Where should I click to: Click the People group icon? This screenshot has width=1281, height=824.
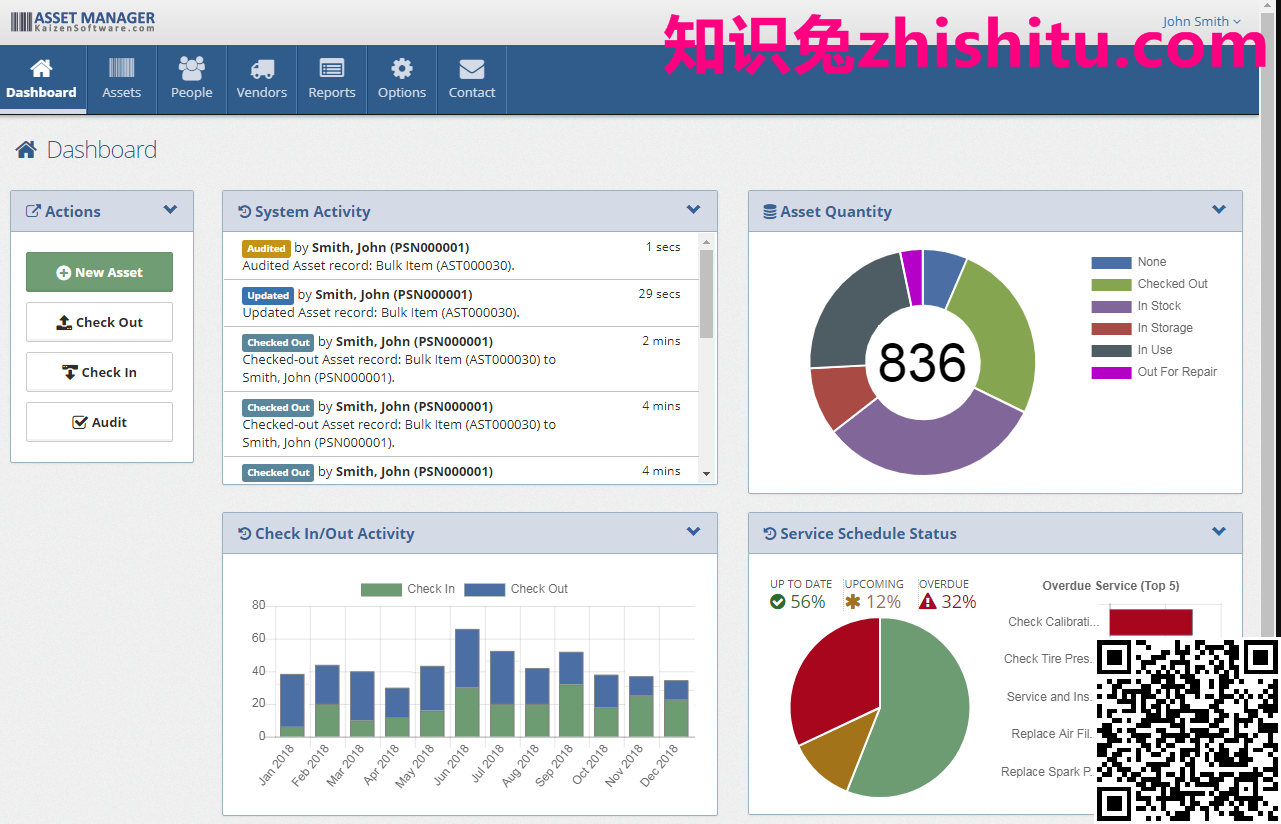coord(192,68)
